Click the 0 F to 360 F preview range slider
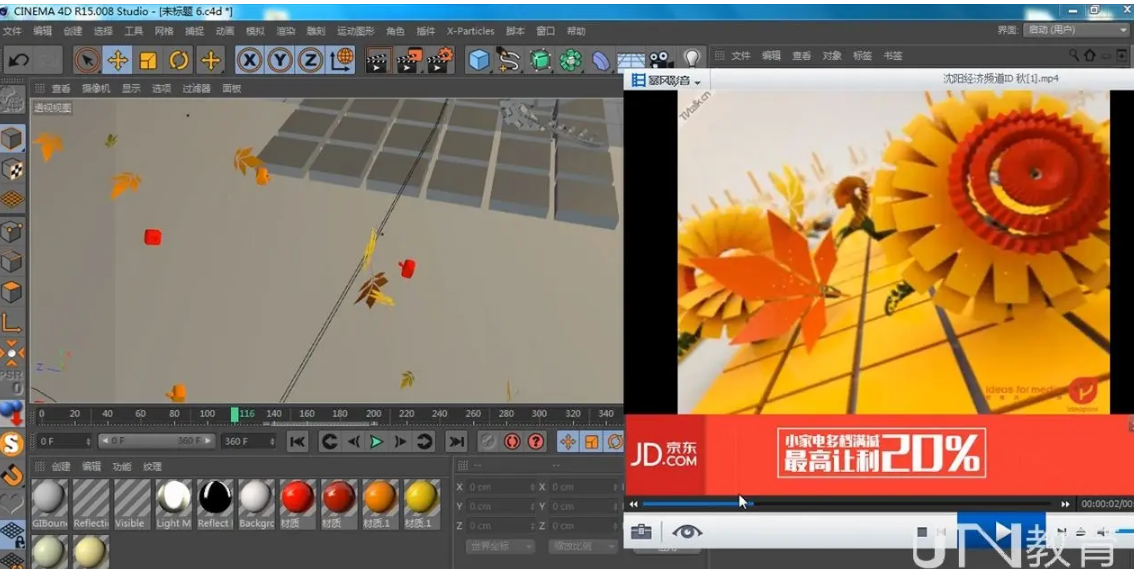The height and width of the screenshot is (569, 1134). click(x=156, y=441)
